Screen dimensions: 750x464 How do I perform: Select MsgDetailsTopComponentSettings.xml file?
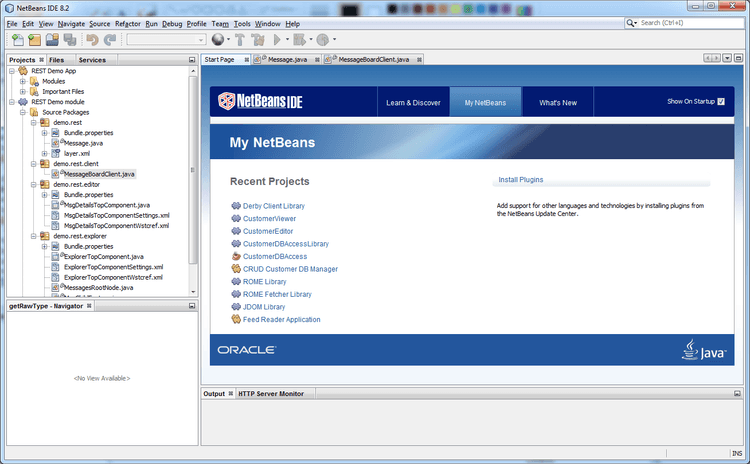pos(117,216)
